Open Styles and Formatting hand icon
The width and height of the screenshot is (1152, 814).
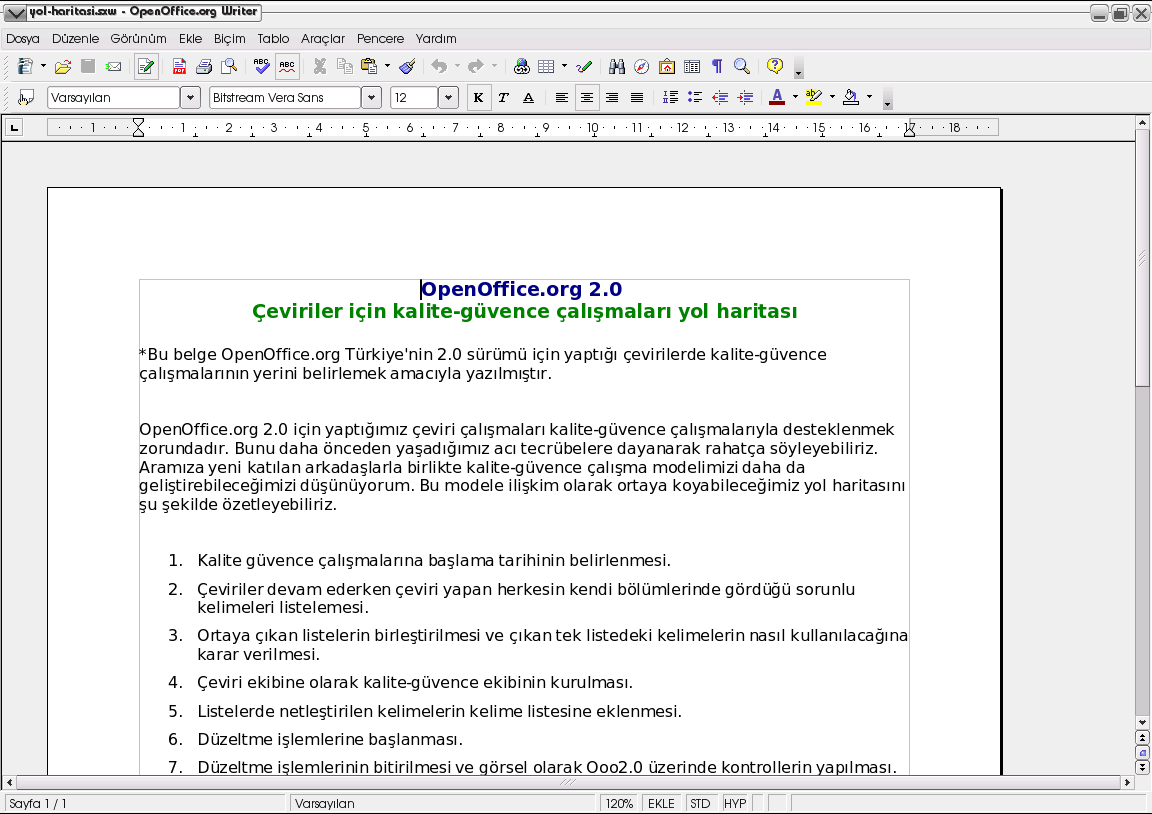tap(26, 97)
